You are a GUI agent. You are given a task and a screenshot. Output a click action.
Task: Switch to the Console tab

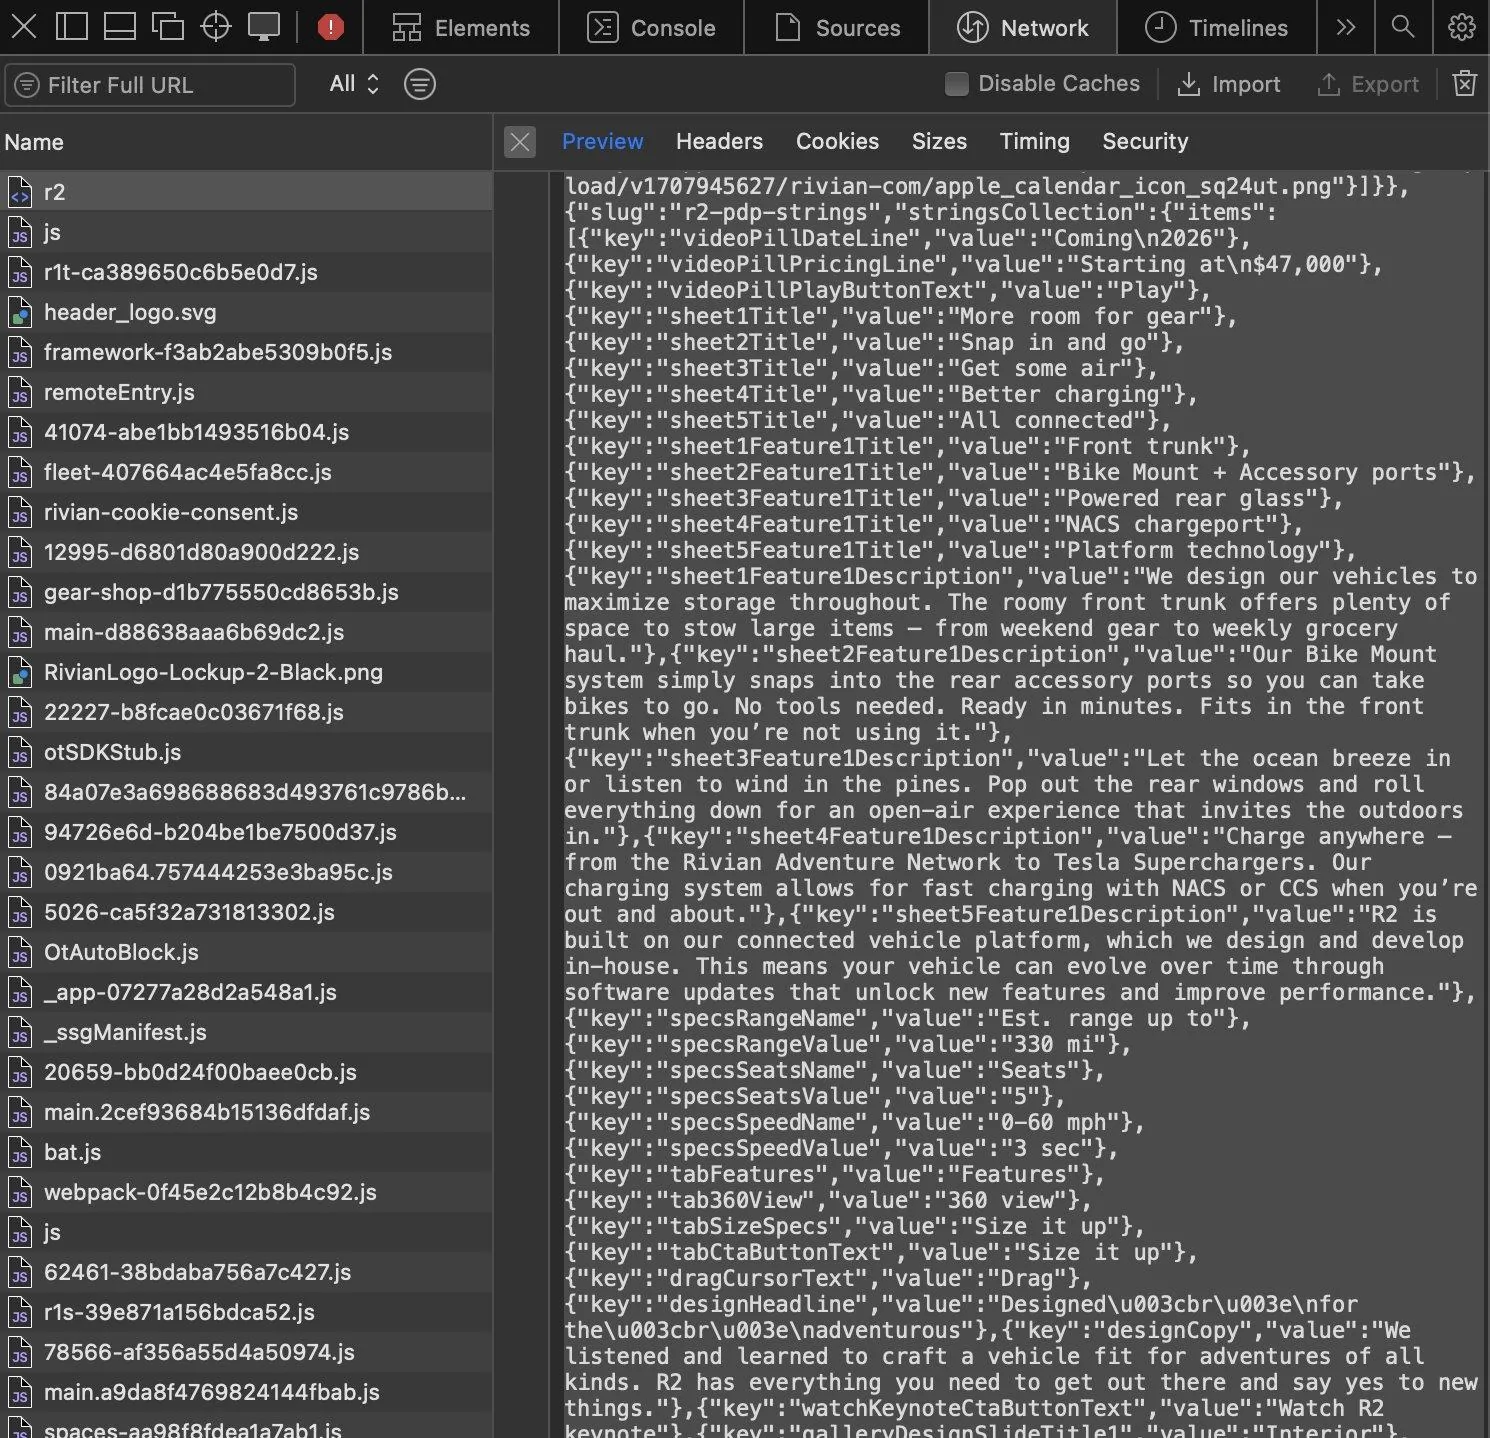tap(651, 27)
